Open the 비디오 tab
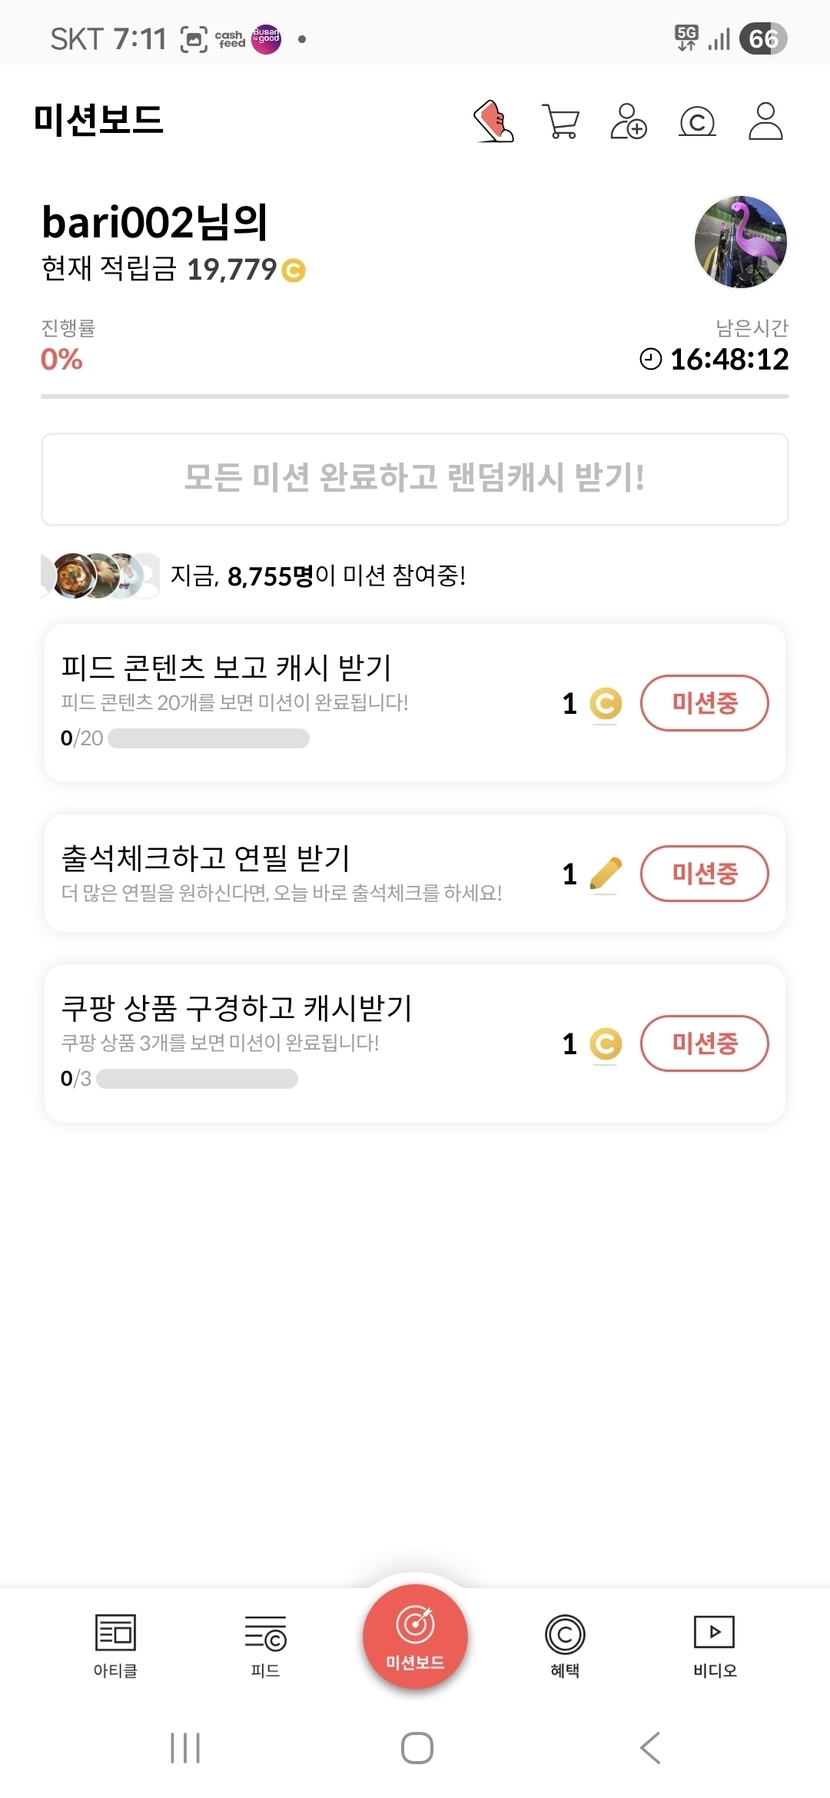 tap(714, 1645)
